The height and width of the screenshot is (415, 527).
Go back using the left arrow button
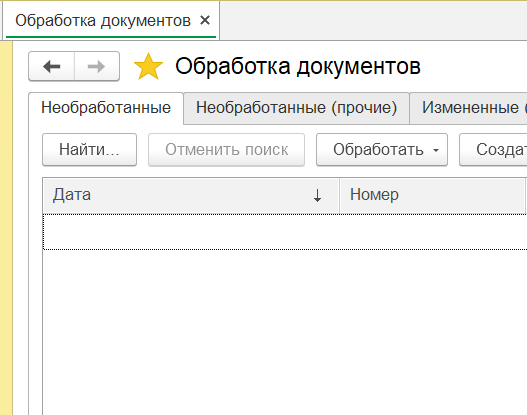tap(51, 67)
